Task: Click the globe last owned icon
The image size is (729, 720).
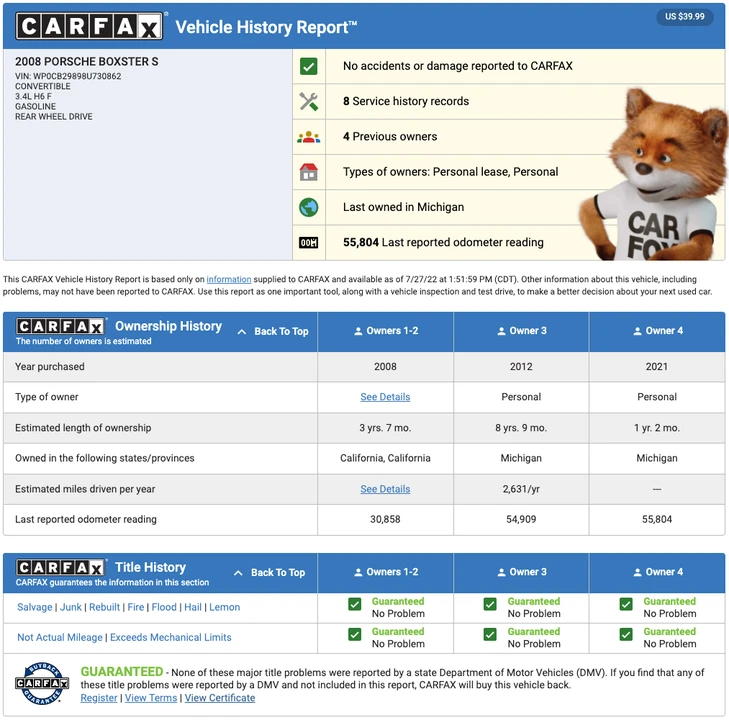Action: pos(309,207)
